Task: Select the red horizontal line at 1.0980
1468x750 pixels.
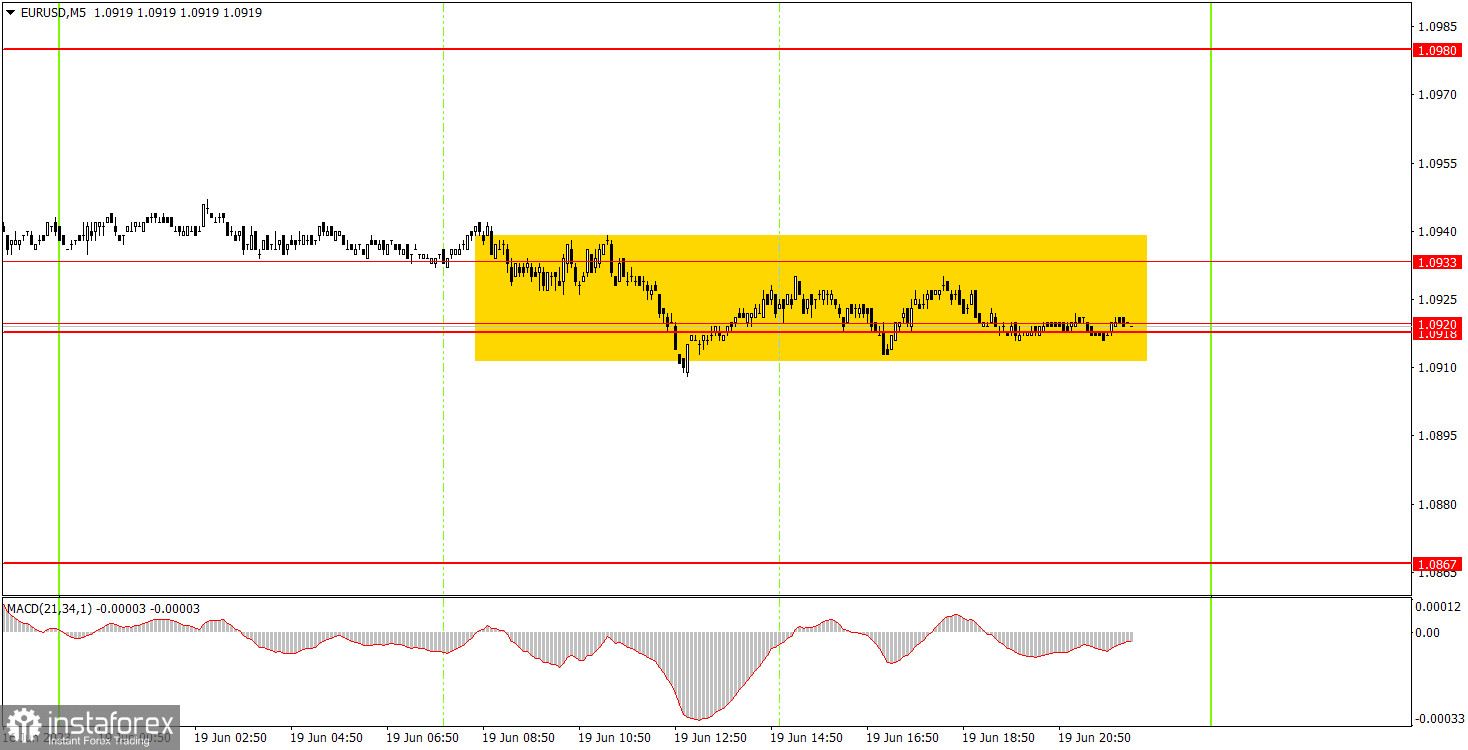Action: click(x=705, y=48)
